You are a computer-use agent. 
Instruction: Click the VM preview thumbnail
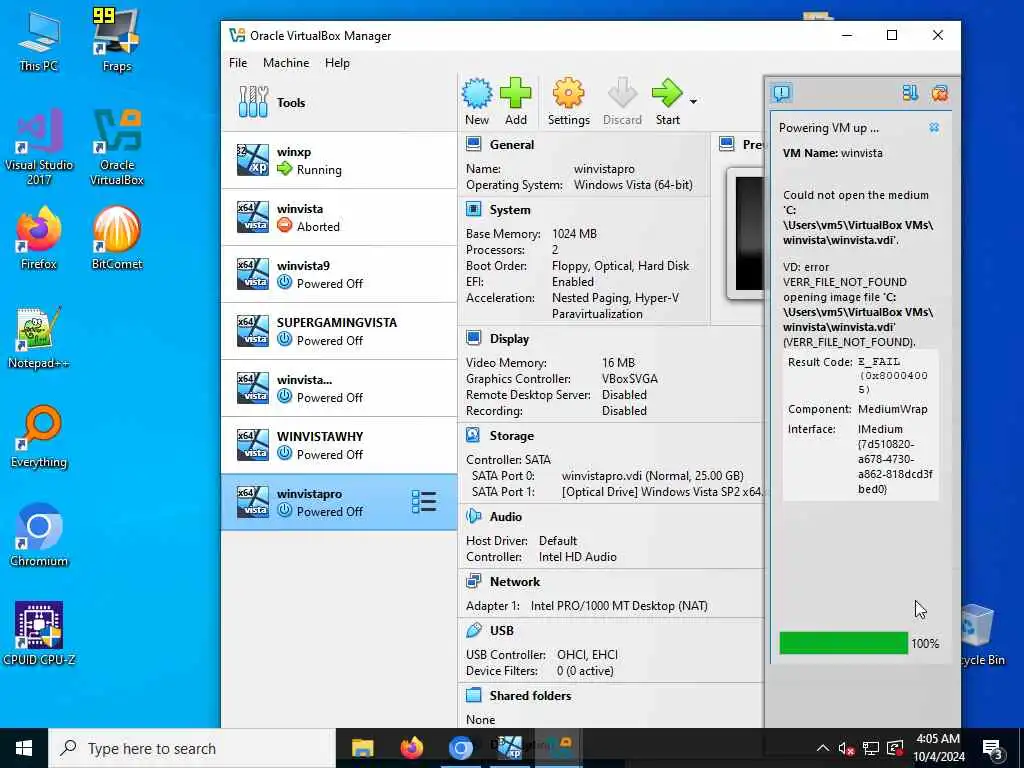coord(748,233)
